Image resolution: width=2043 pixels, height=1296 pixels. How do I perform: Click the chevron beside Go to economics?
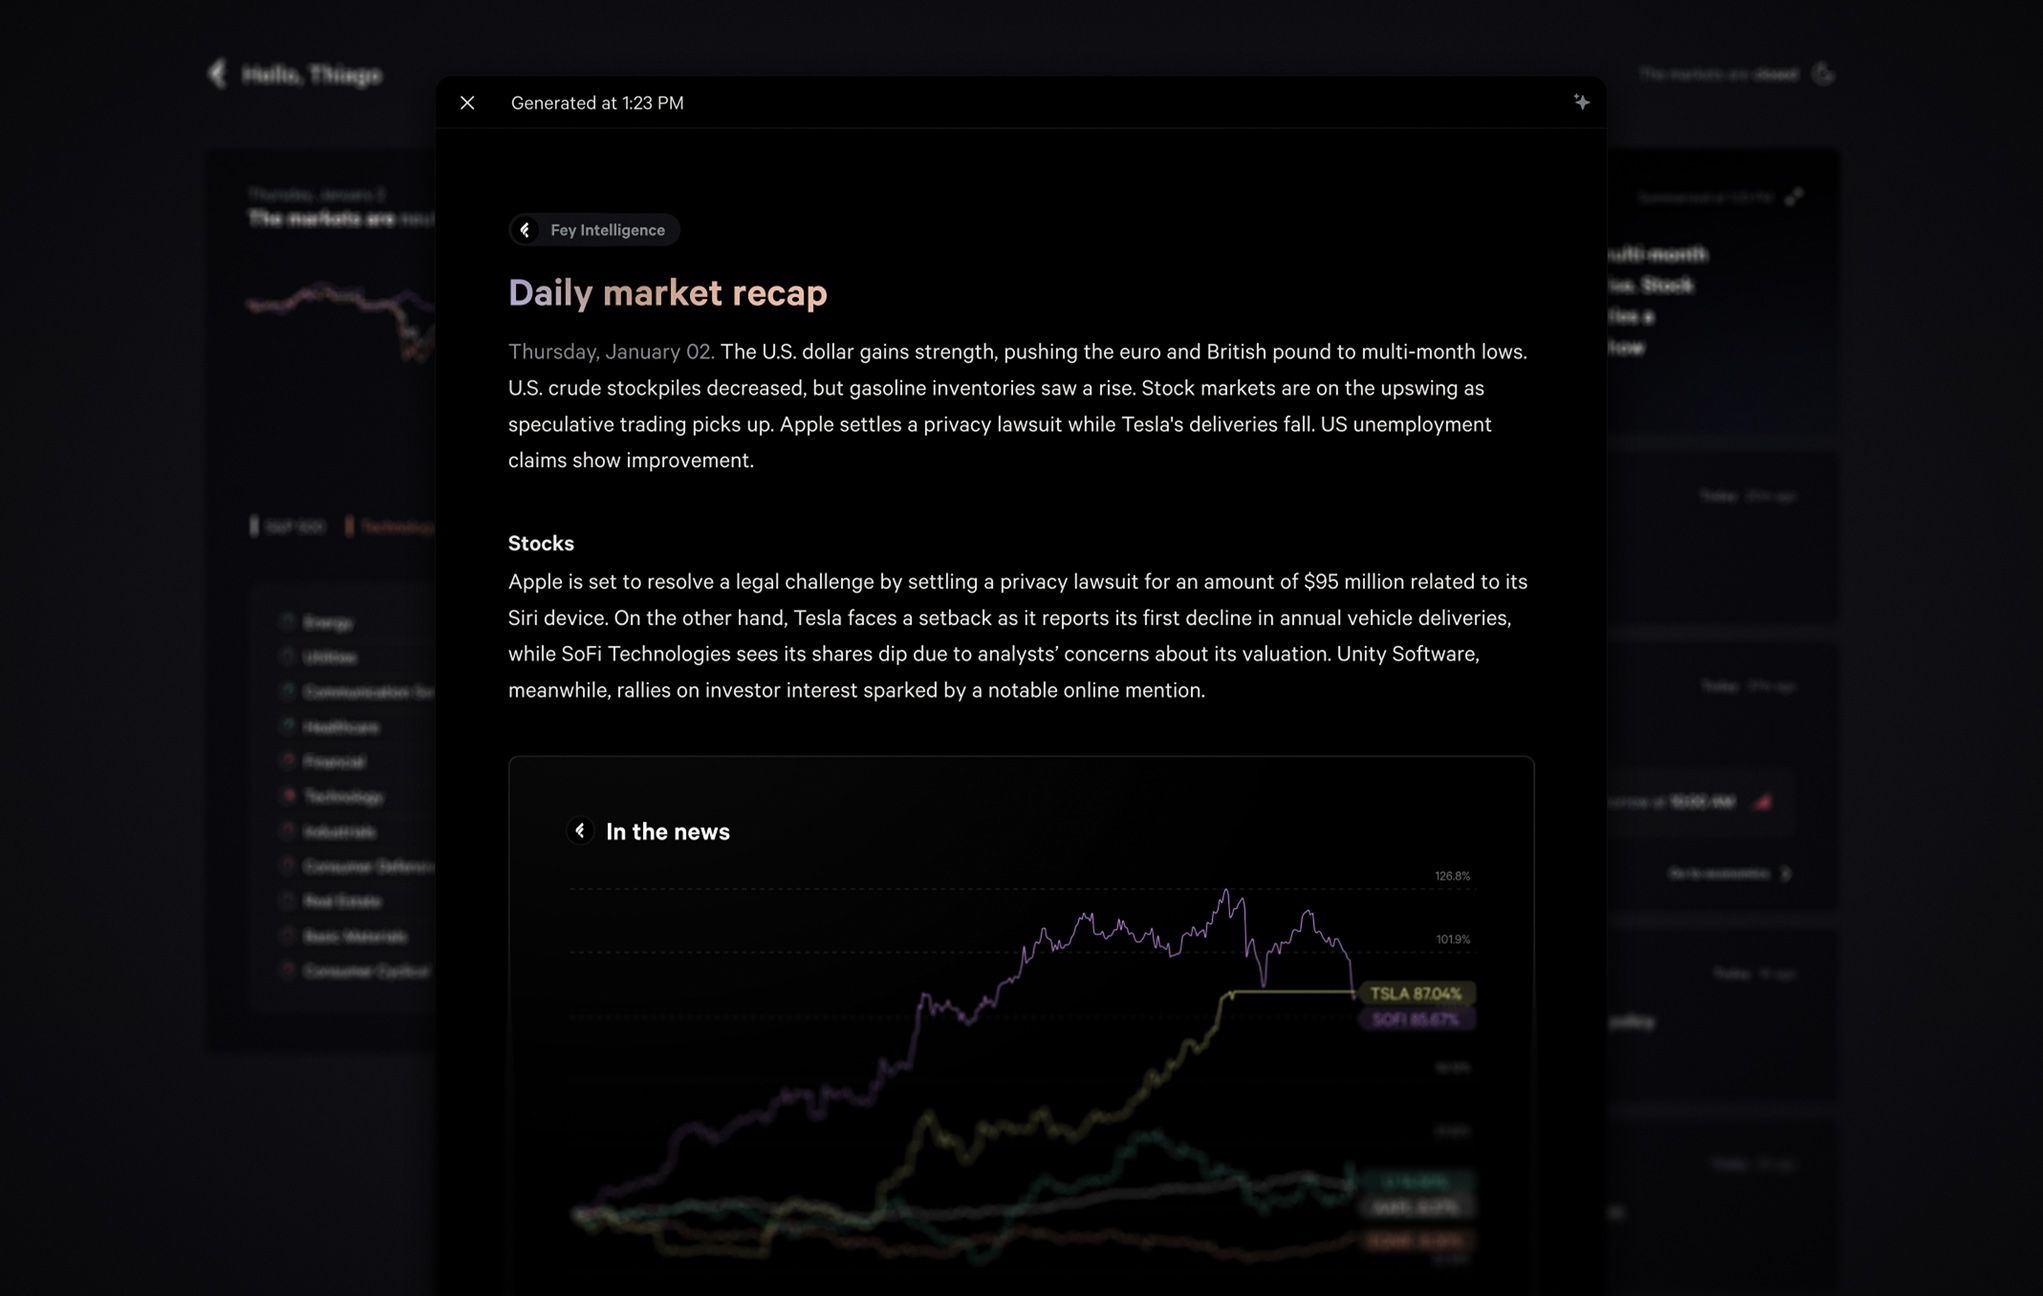tap(1786, 874)
